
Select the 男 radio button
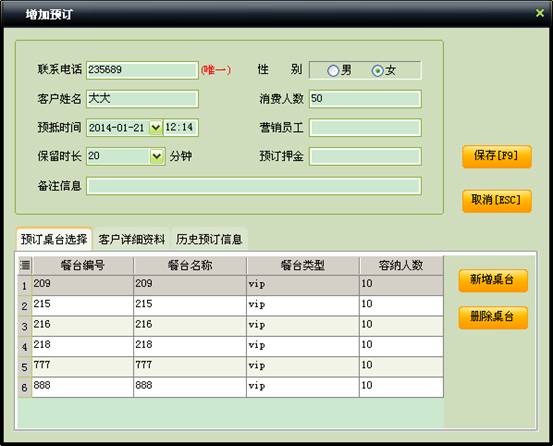(333, 71)
